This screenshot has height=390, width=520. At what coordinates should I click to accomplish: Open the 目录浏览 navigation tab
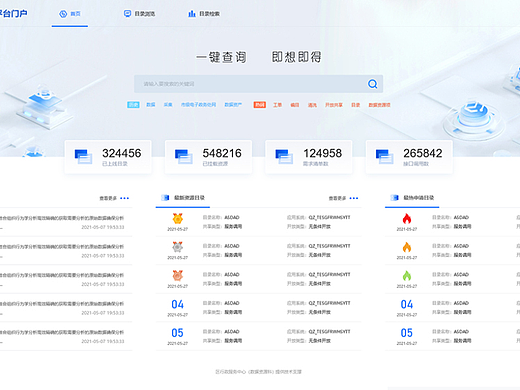139,14
